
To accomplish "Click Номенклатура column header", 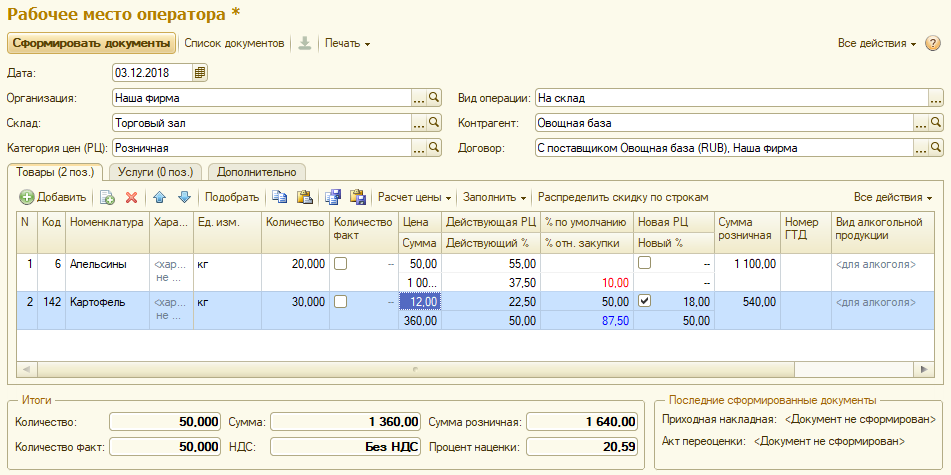I will tap(107, 232).
